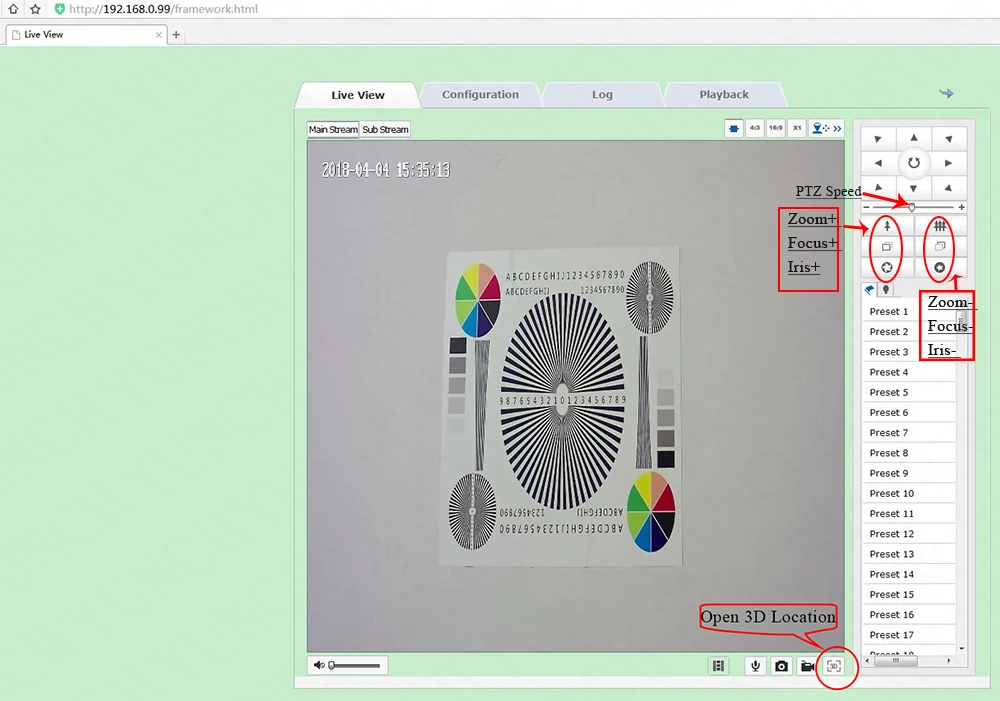This screenshot has height=701, width=1000.
Task: Open the Configuration tab
Action: (x=480, y=94)
